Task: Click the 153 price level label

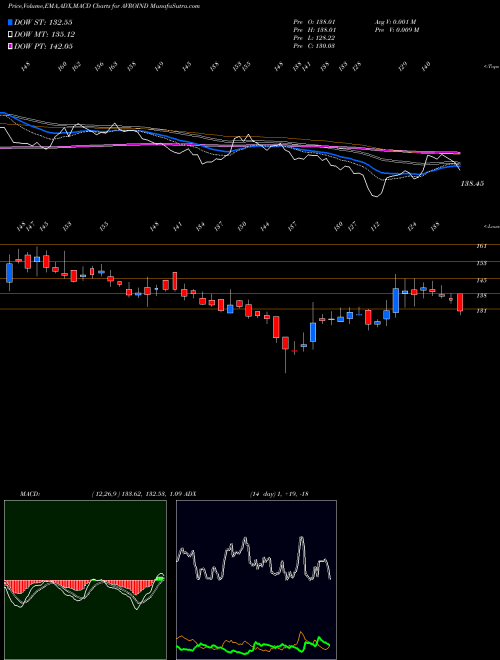Action: coord(482,263)
